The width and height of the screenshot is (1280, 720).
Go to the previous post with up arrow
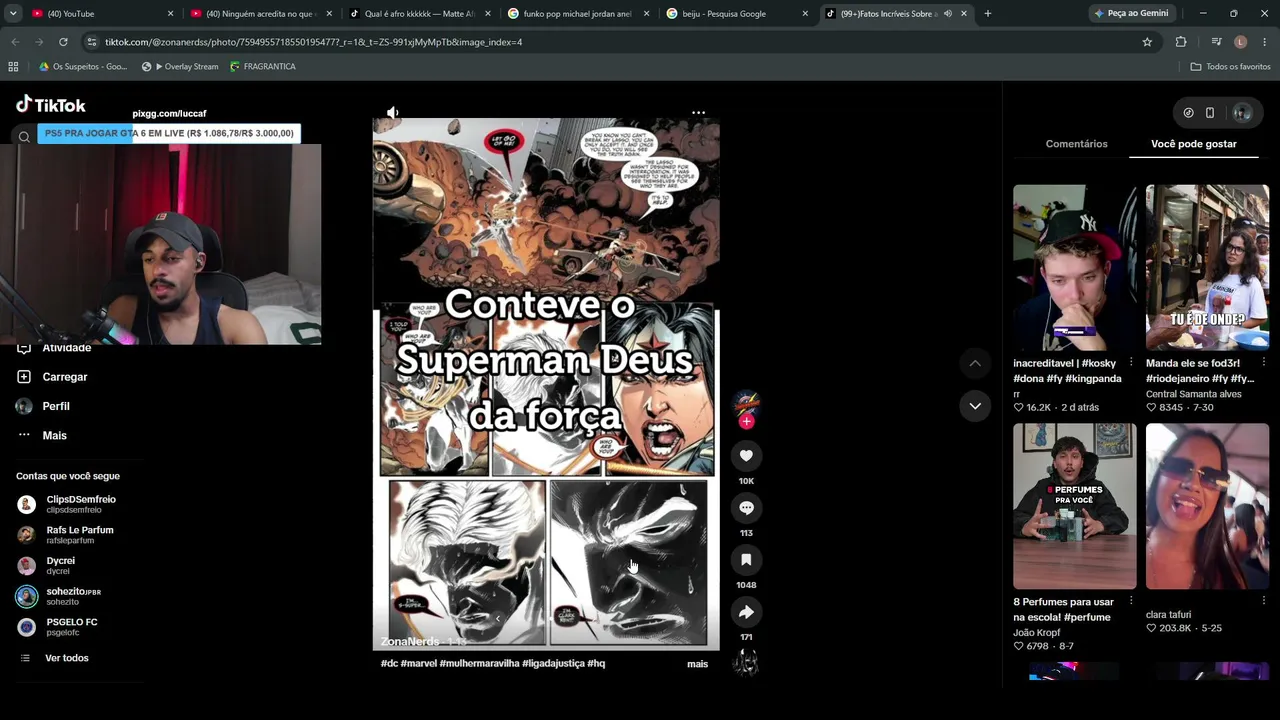click(x=975, y=363)
